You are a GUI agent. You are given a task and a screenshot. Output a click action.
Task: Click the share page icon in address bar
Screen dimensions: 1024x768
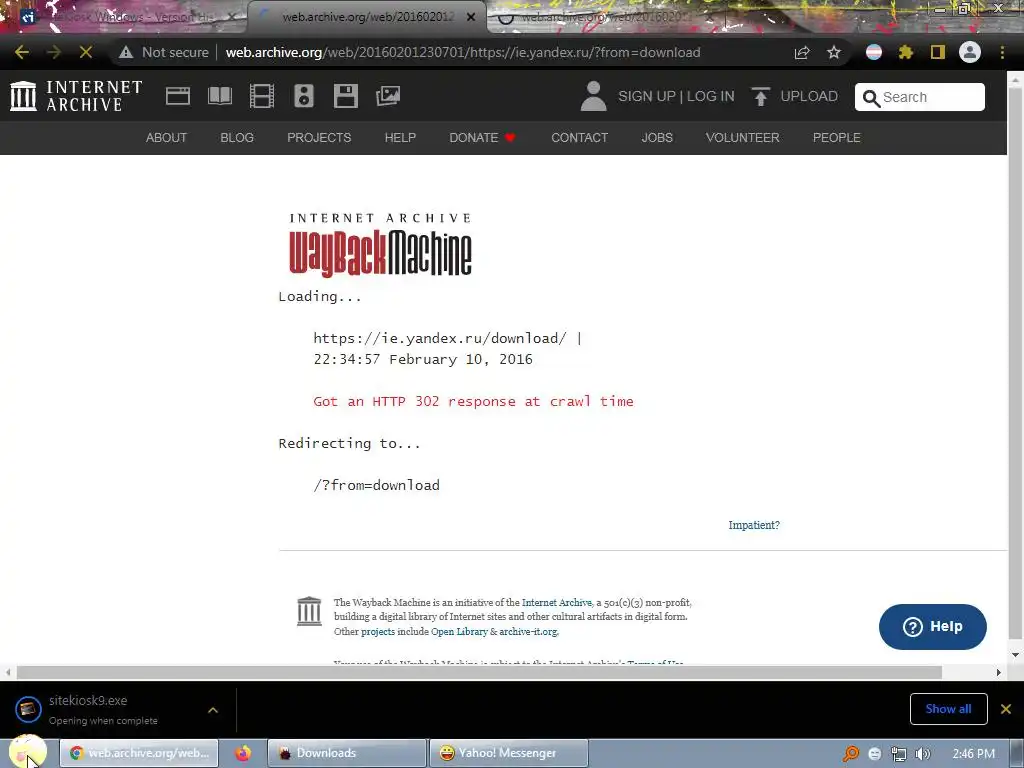802,53
